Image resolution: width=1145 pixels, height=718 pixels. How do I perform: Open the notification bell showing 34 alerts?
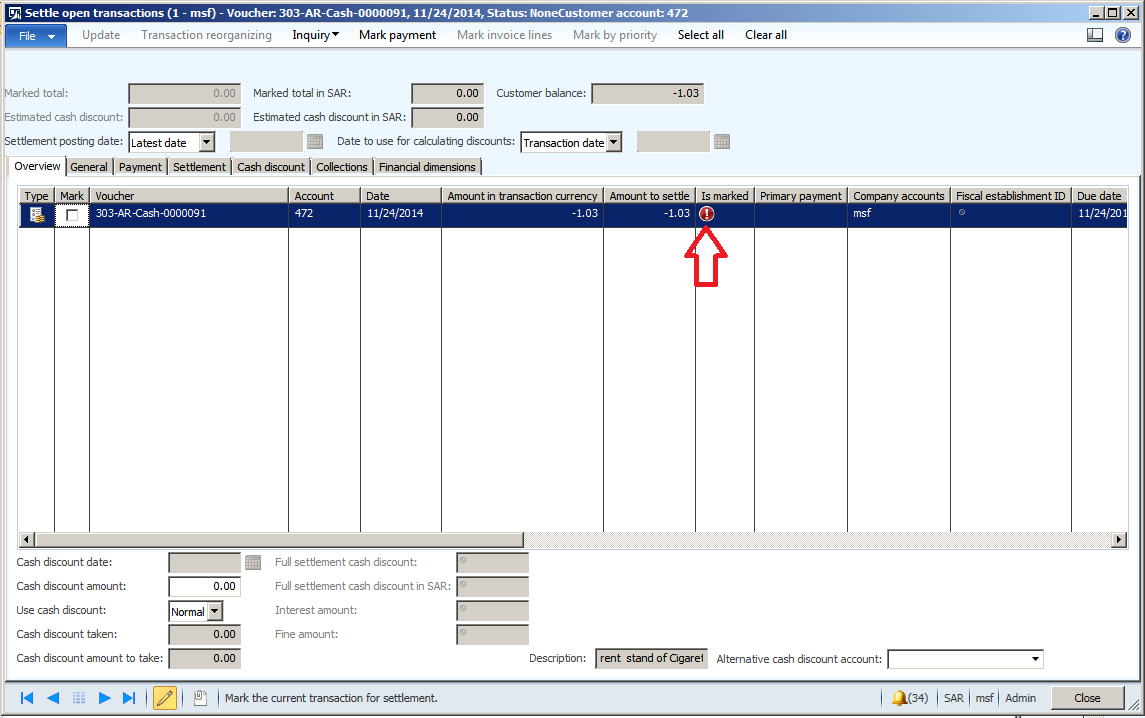(x=900, y=698)
